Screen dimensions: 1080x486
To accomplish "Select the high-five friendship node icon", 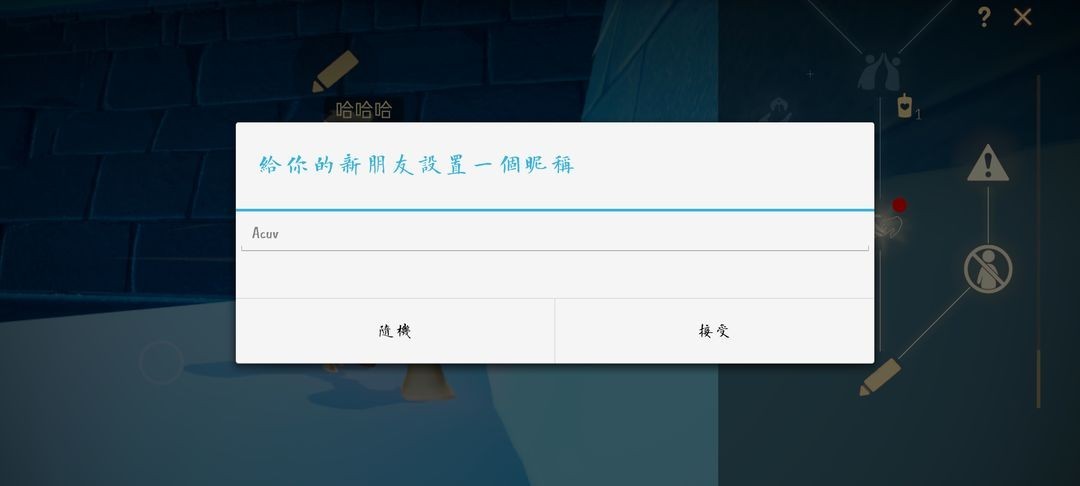I will (880, 72).
